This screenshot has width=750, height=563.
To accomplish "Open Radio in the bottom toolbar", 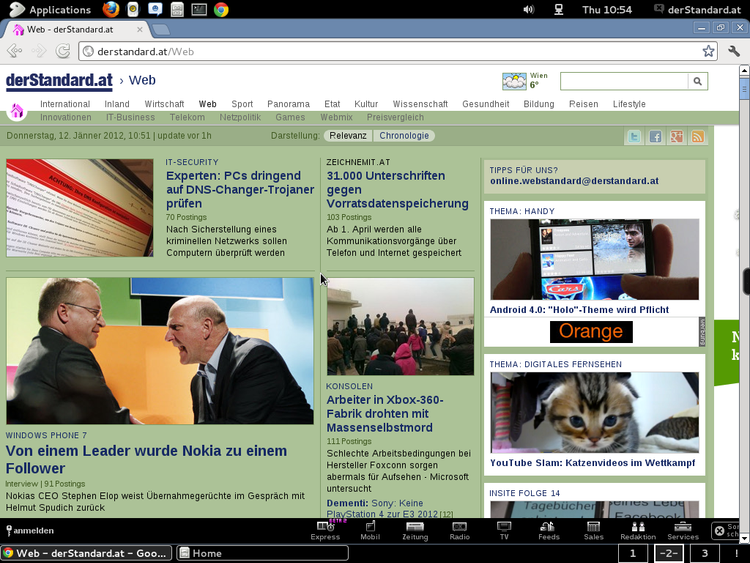I will (459, 530).
